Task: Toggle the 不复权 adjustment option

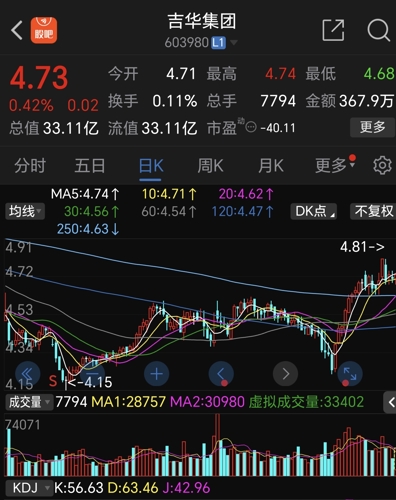Action: [373, 211]
